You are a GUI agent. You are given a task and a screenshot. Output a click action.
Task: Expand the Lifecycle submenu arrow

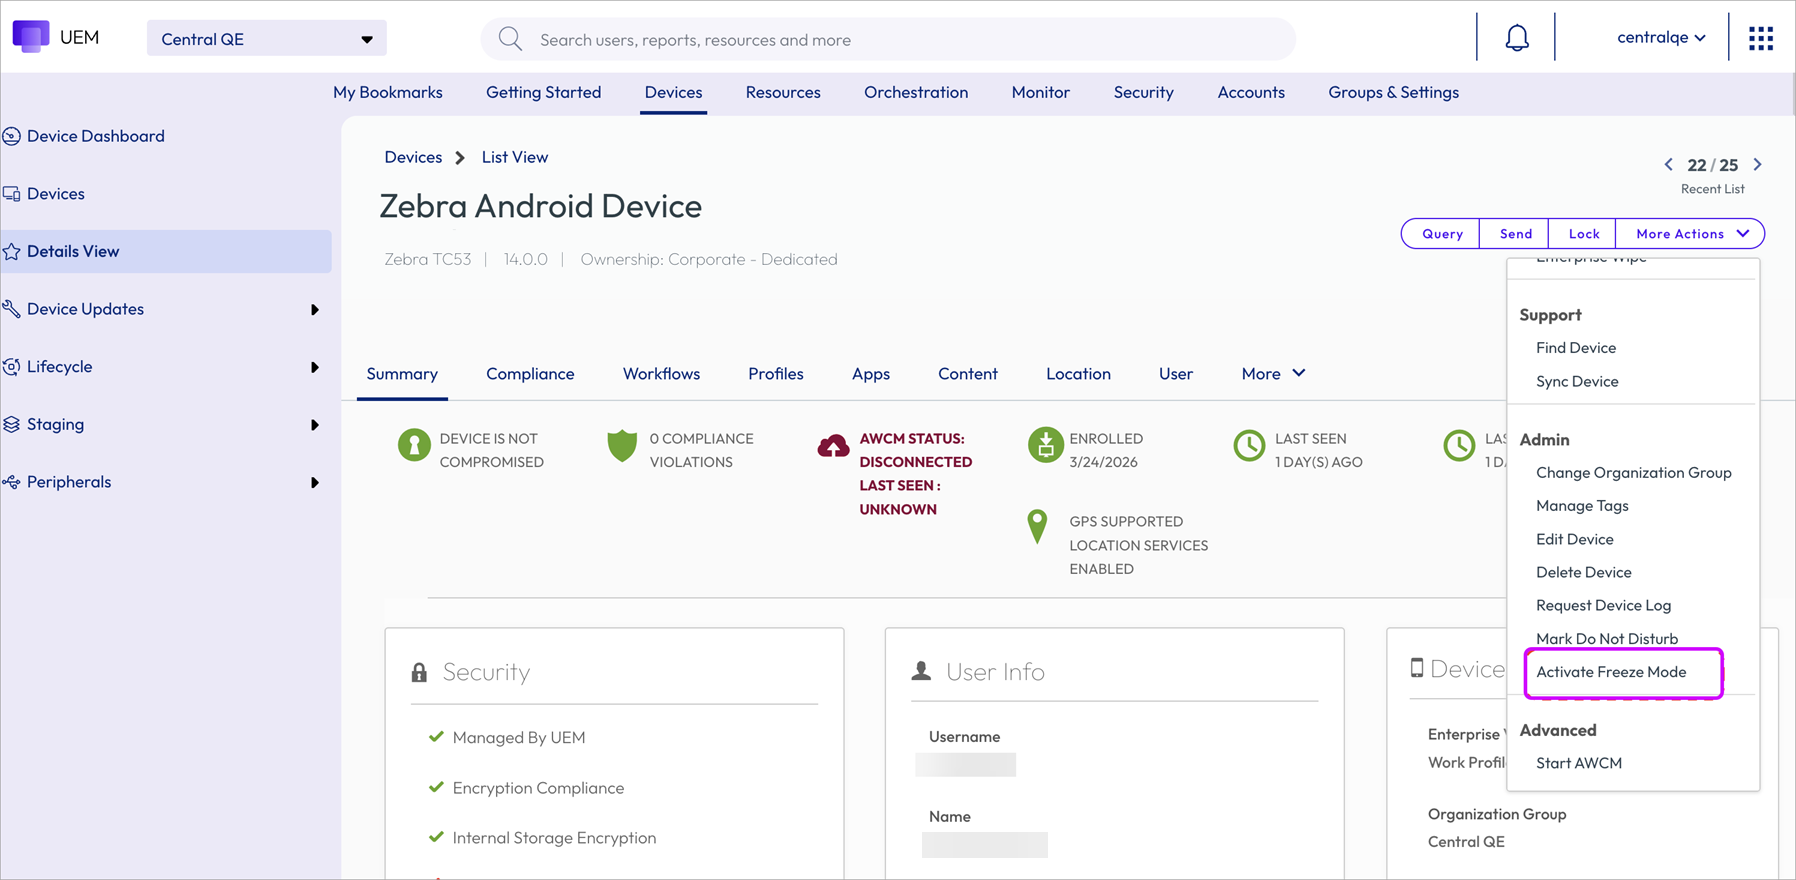(x=315, y=367)
